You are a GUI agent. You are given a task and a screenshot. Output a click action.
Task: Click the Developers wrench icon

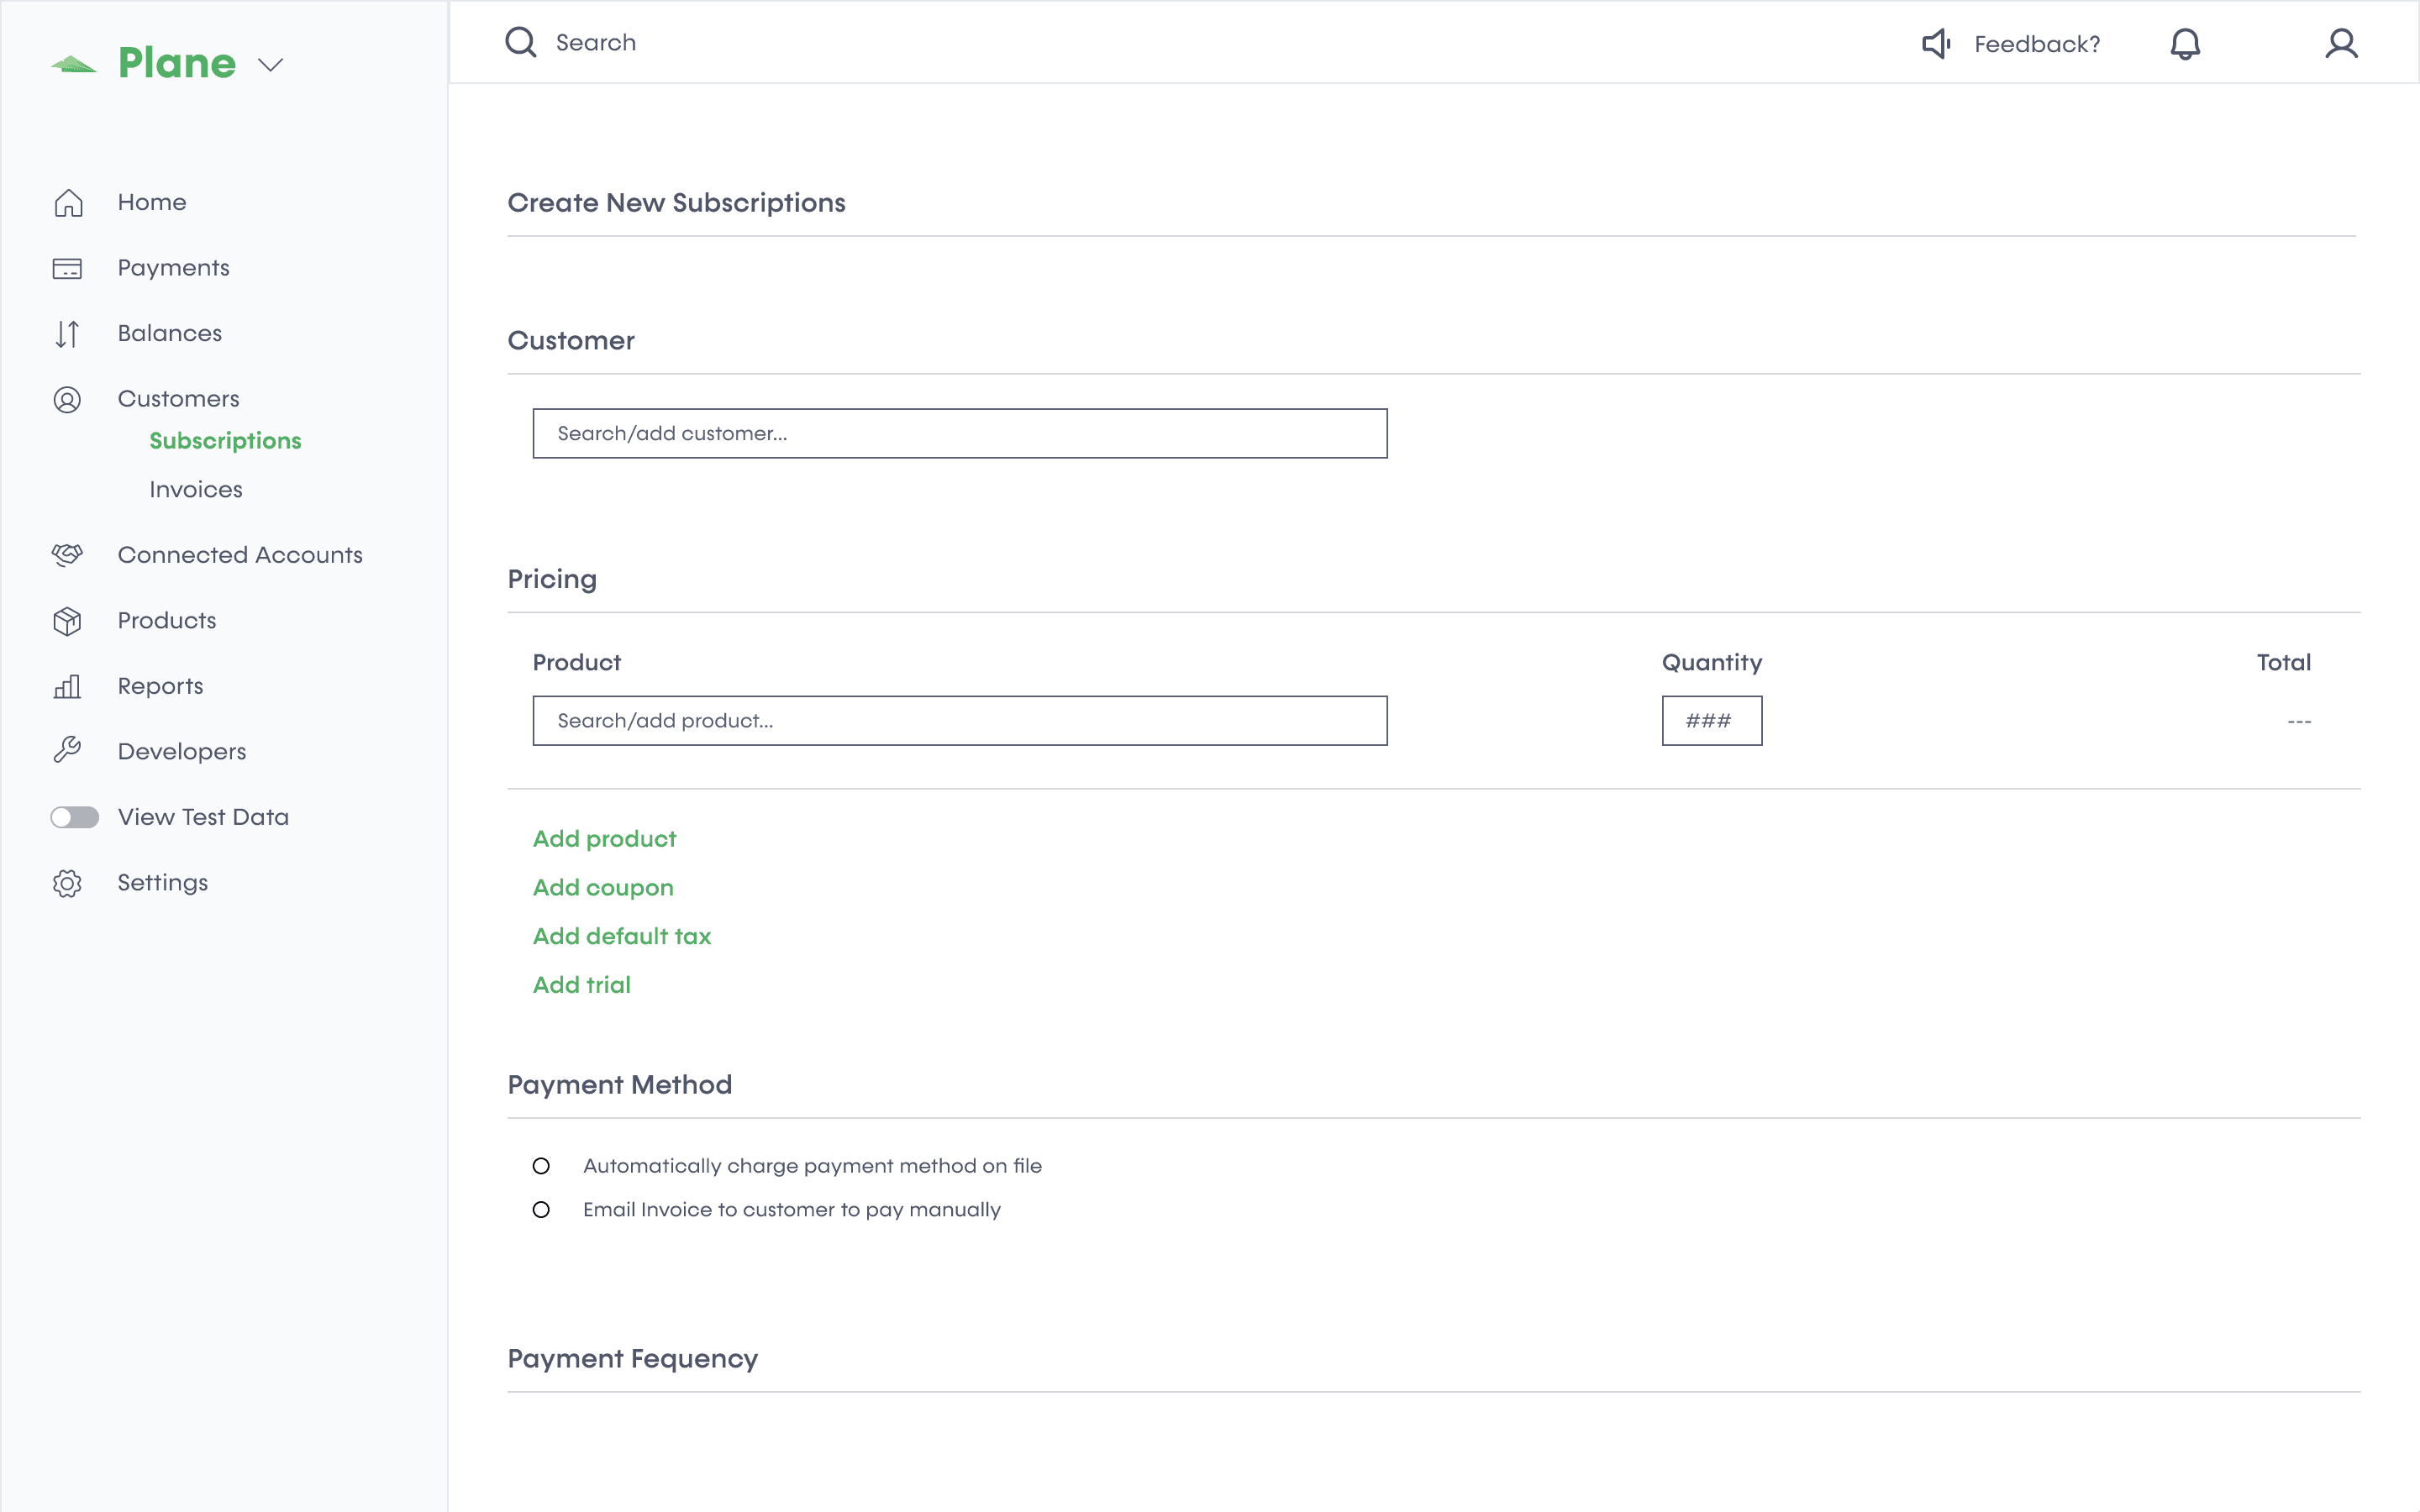(67, 751)
